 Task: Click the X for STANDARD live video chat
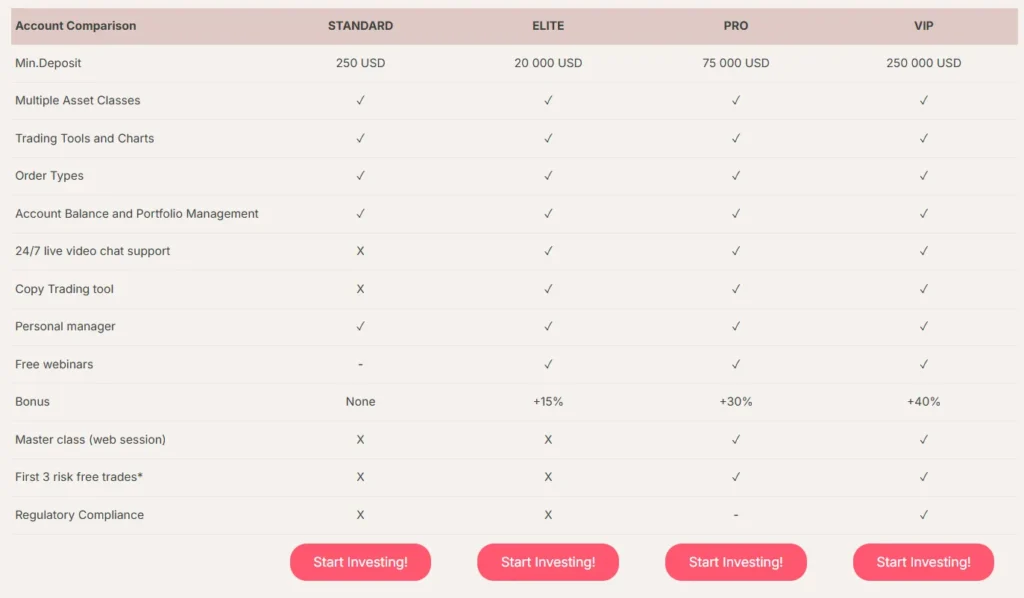pyautogui.click(x=360, y=251)
